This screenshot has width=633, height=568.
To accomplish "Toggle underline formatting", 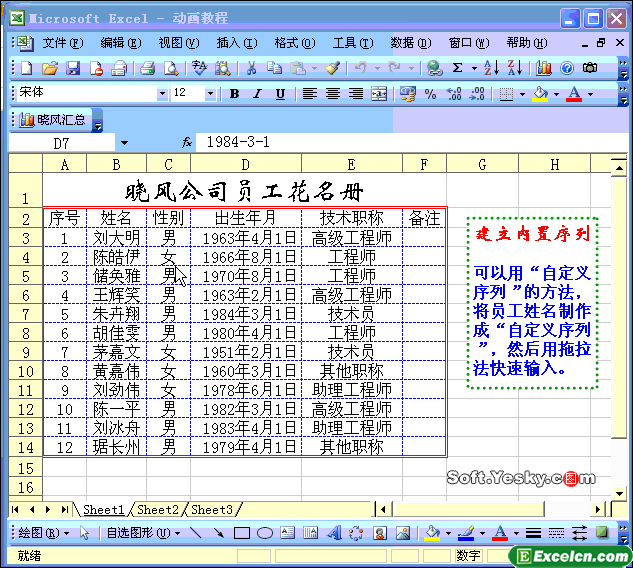I will (x=280, y=94).
